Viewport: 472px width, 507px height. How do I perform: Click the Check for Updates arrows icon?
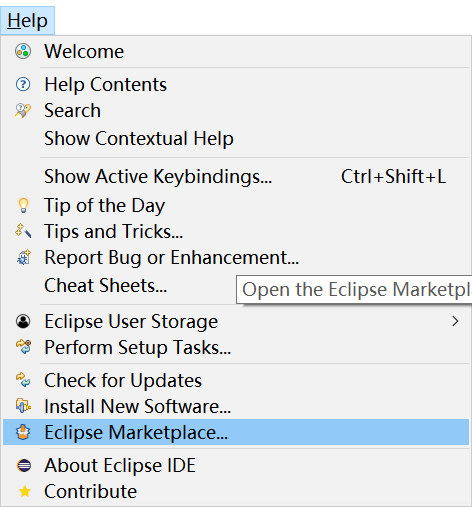tap(23, 380)
